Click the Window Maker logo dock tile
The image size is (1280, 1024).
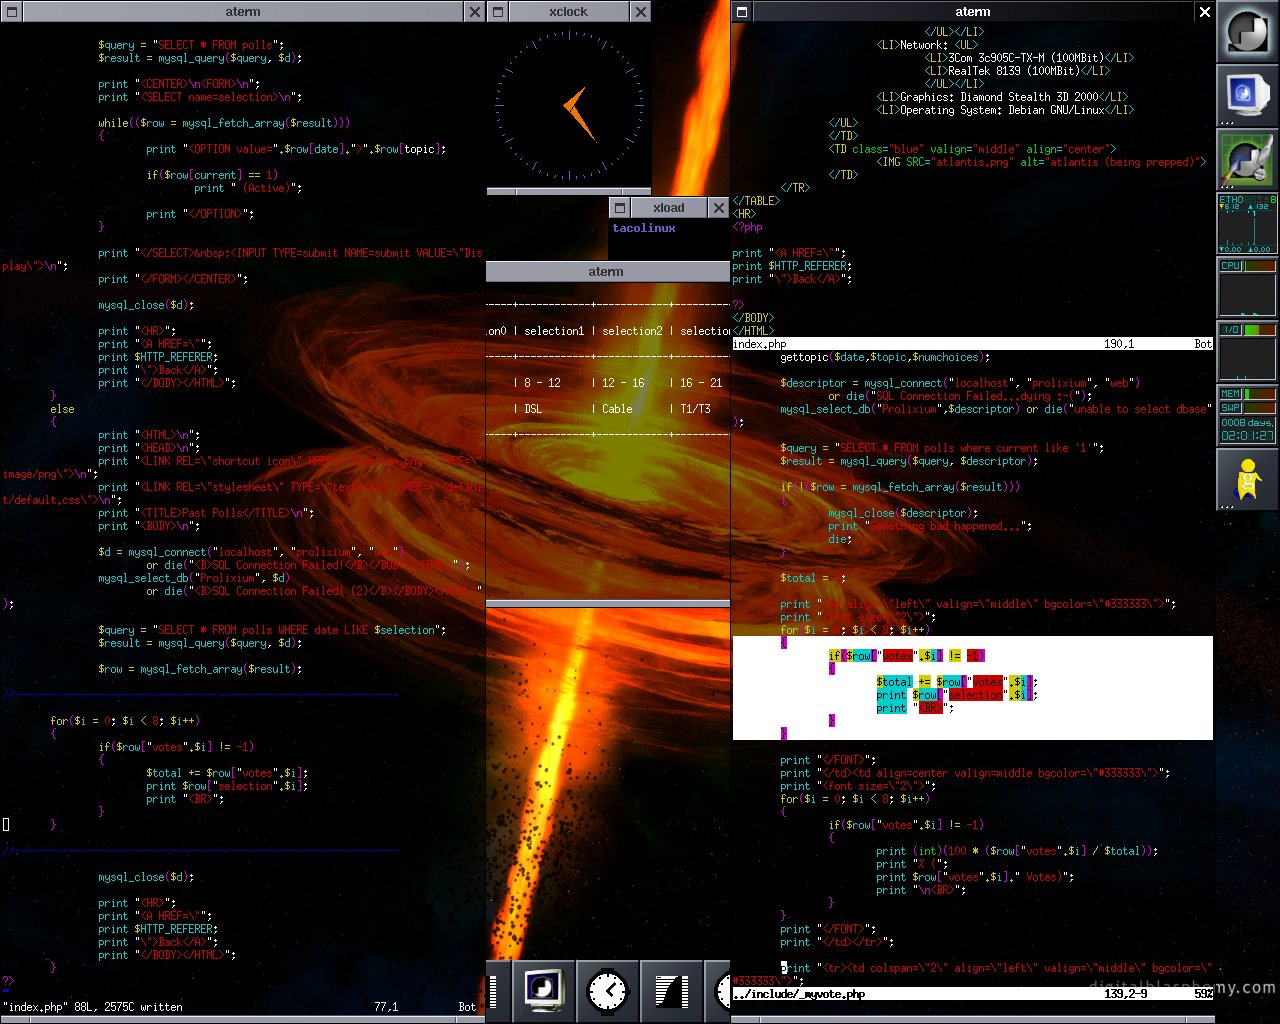[x=1247, y=33]
